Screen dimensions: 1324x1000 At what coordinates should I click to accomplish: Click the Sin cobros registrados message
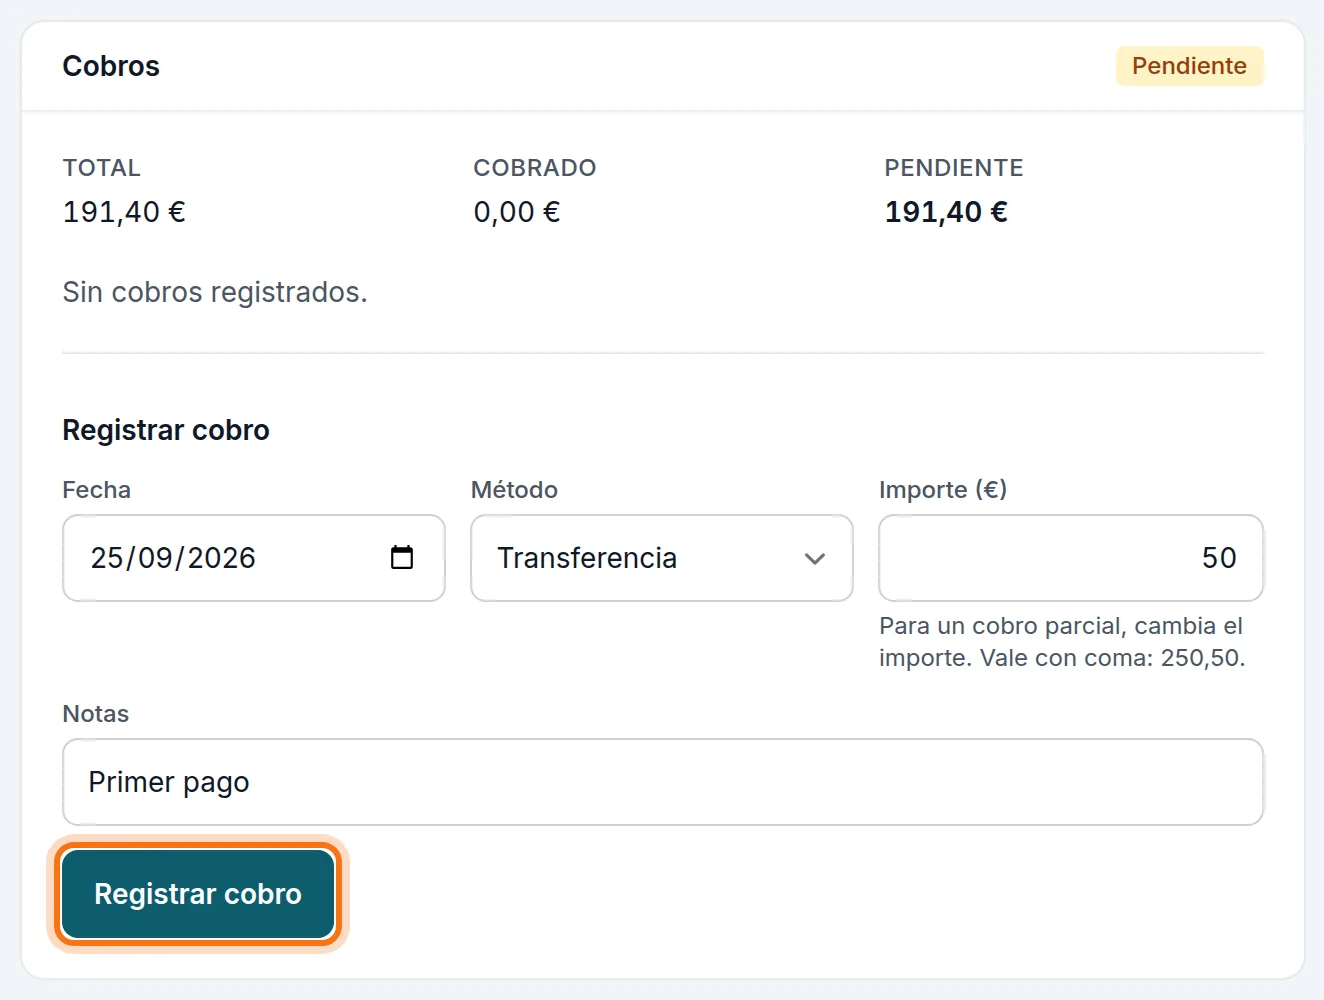pyautogui.click(x=215, y=292)
